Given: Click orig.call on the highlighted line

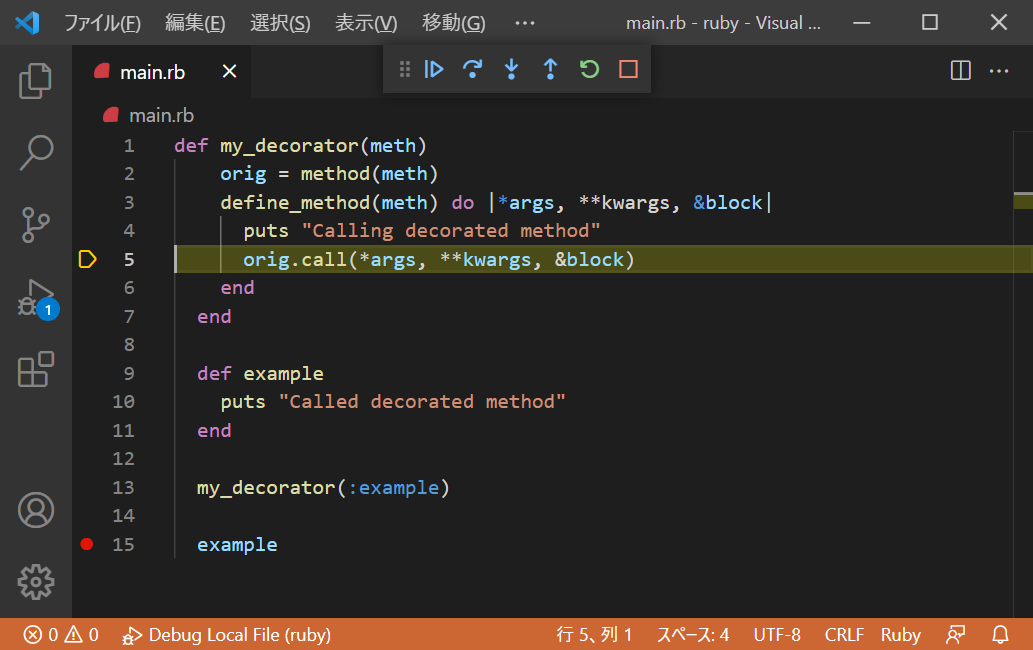Looking at the screenshot, I should [294, 259].
